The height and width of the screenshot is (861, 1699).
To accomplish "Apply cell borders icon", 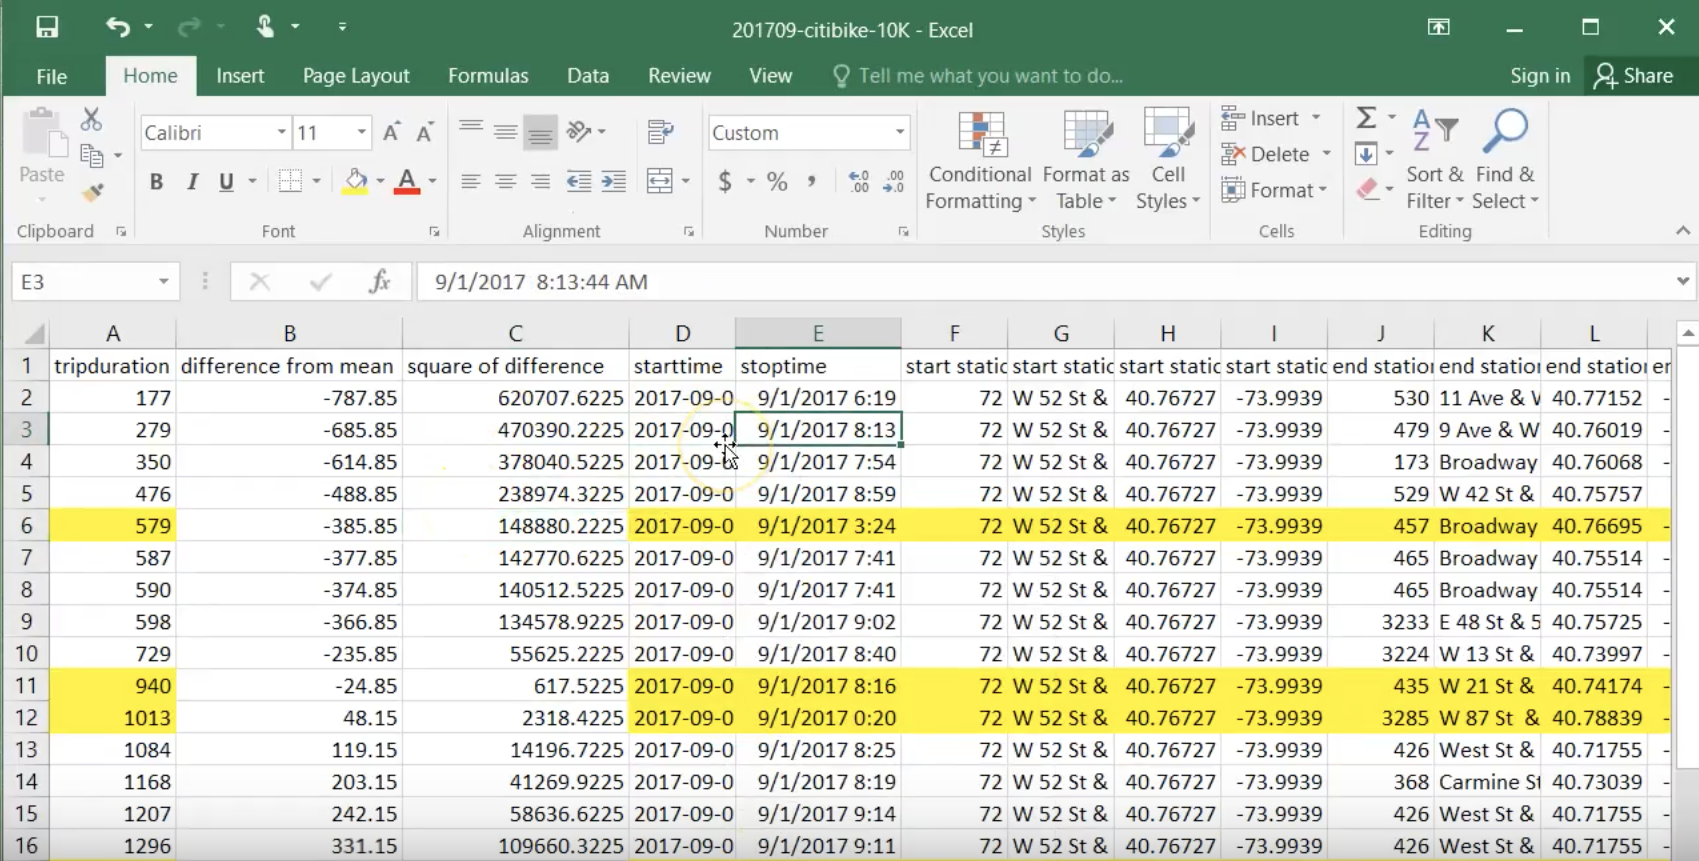I will [290, 181].
